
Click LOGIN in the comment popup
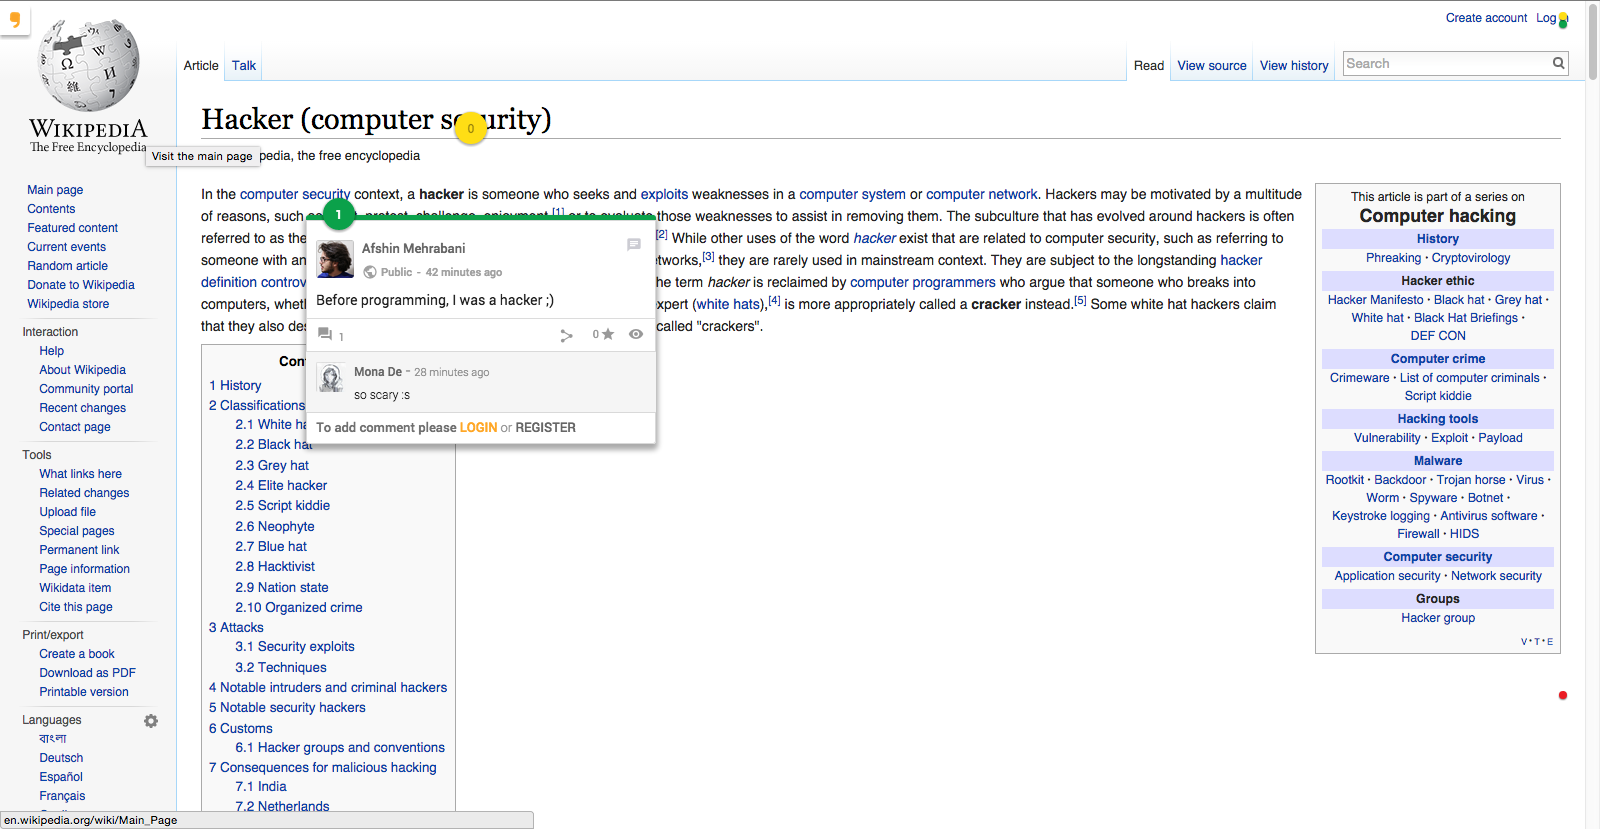click(x=478, y=428)
